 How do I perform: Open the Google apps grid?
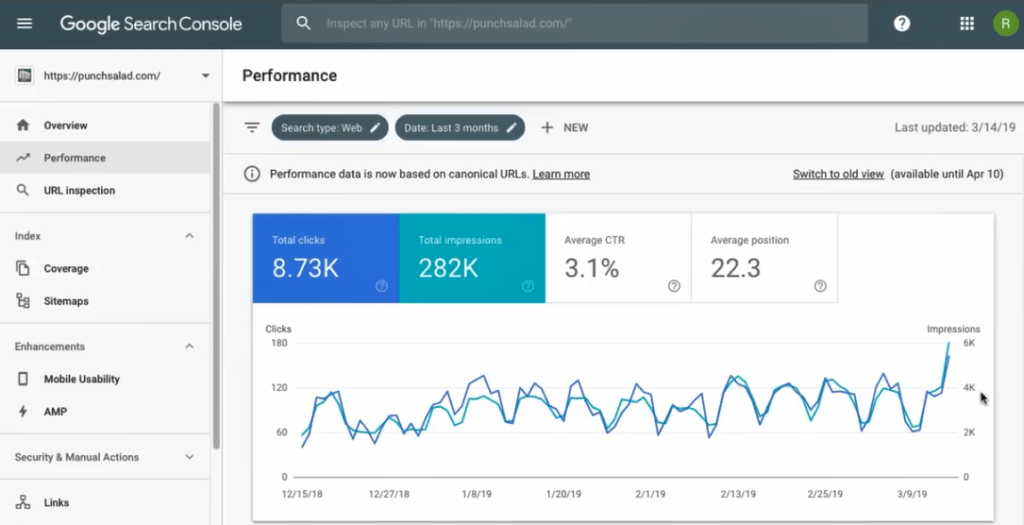(967, 24)
